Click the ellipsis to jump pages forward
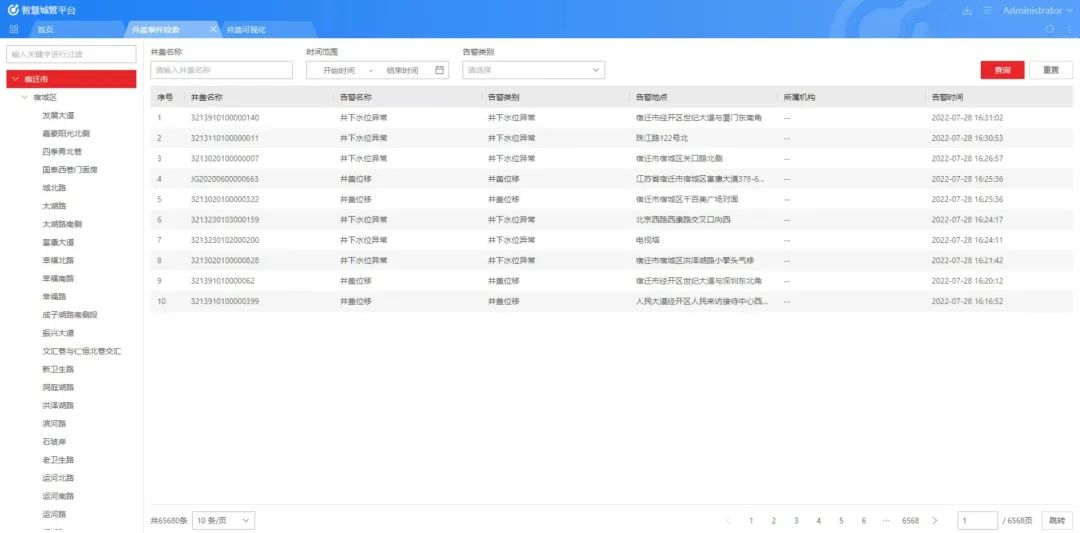 point(885,520)
